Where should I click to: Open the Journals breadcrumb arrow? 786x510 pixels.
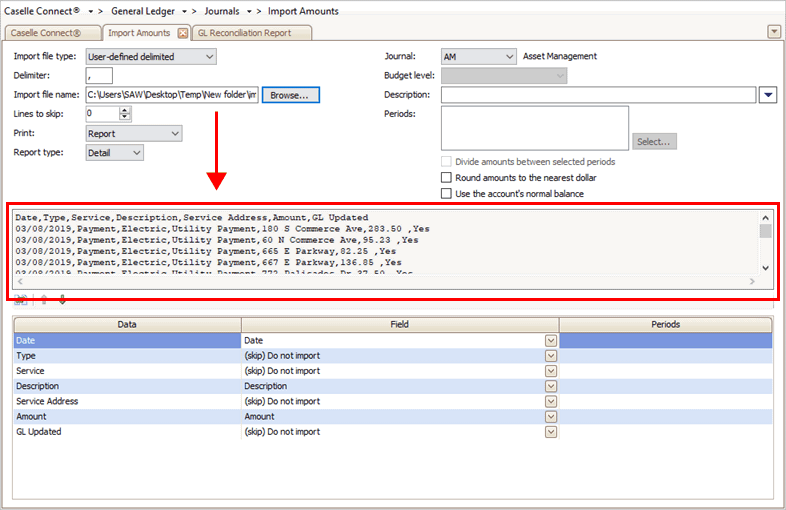coord(249,11)
